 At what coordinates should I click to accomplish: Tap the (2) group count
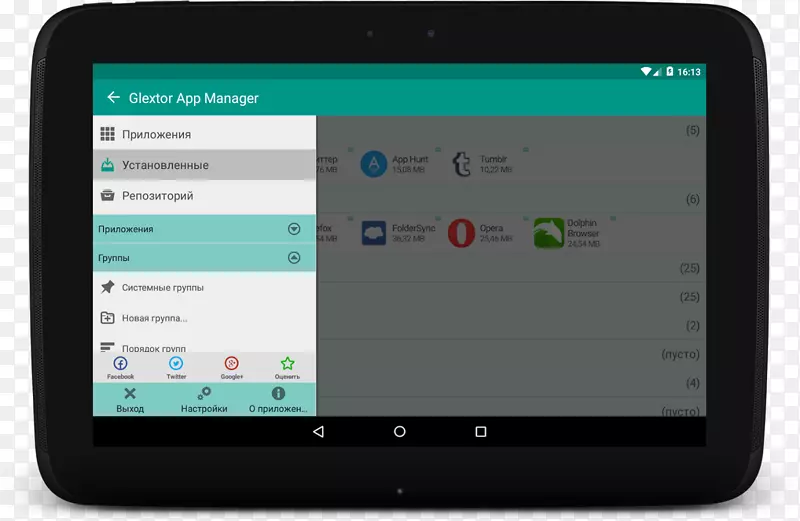point(692,326)
